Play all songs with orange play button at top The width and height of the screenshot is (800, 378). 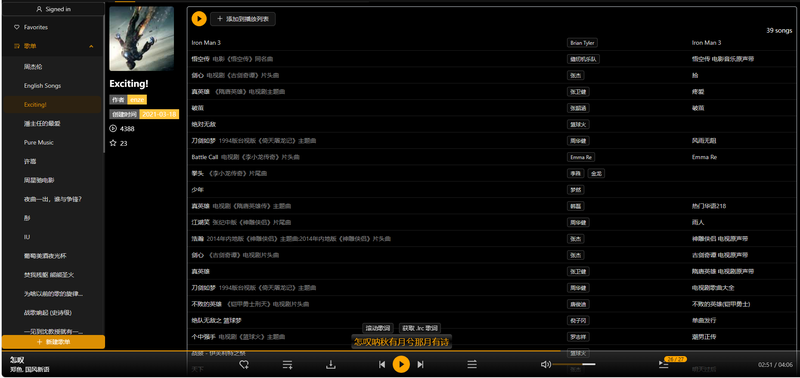(x=199, y=19)
